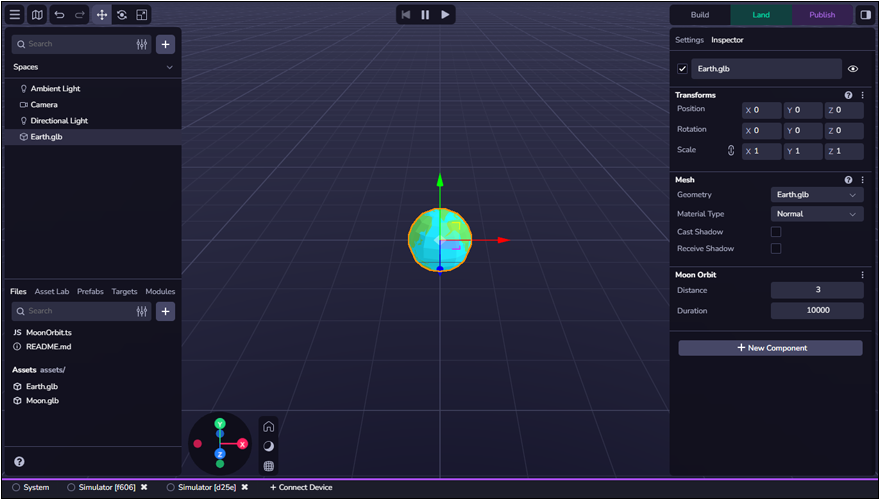Select the translate move gizmo tool

tap(101, 15)
